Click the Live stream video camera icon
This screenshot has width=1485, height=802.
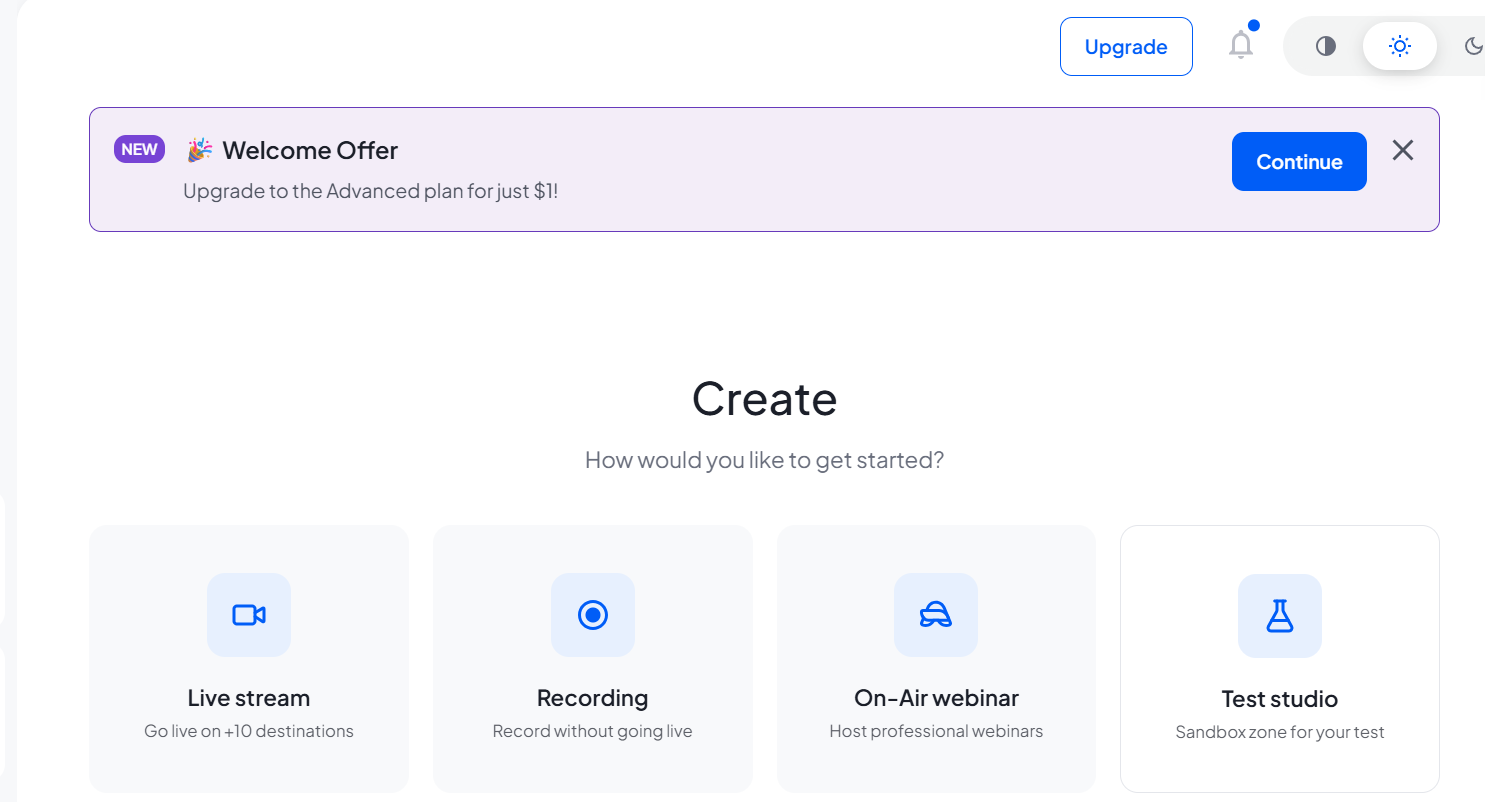point(249,615)
